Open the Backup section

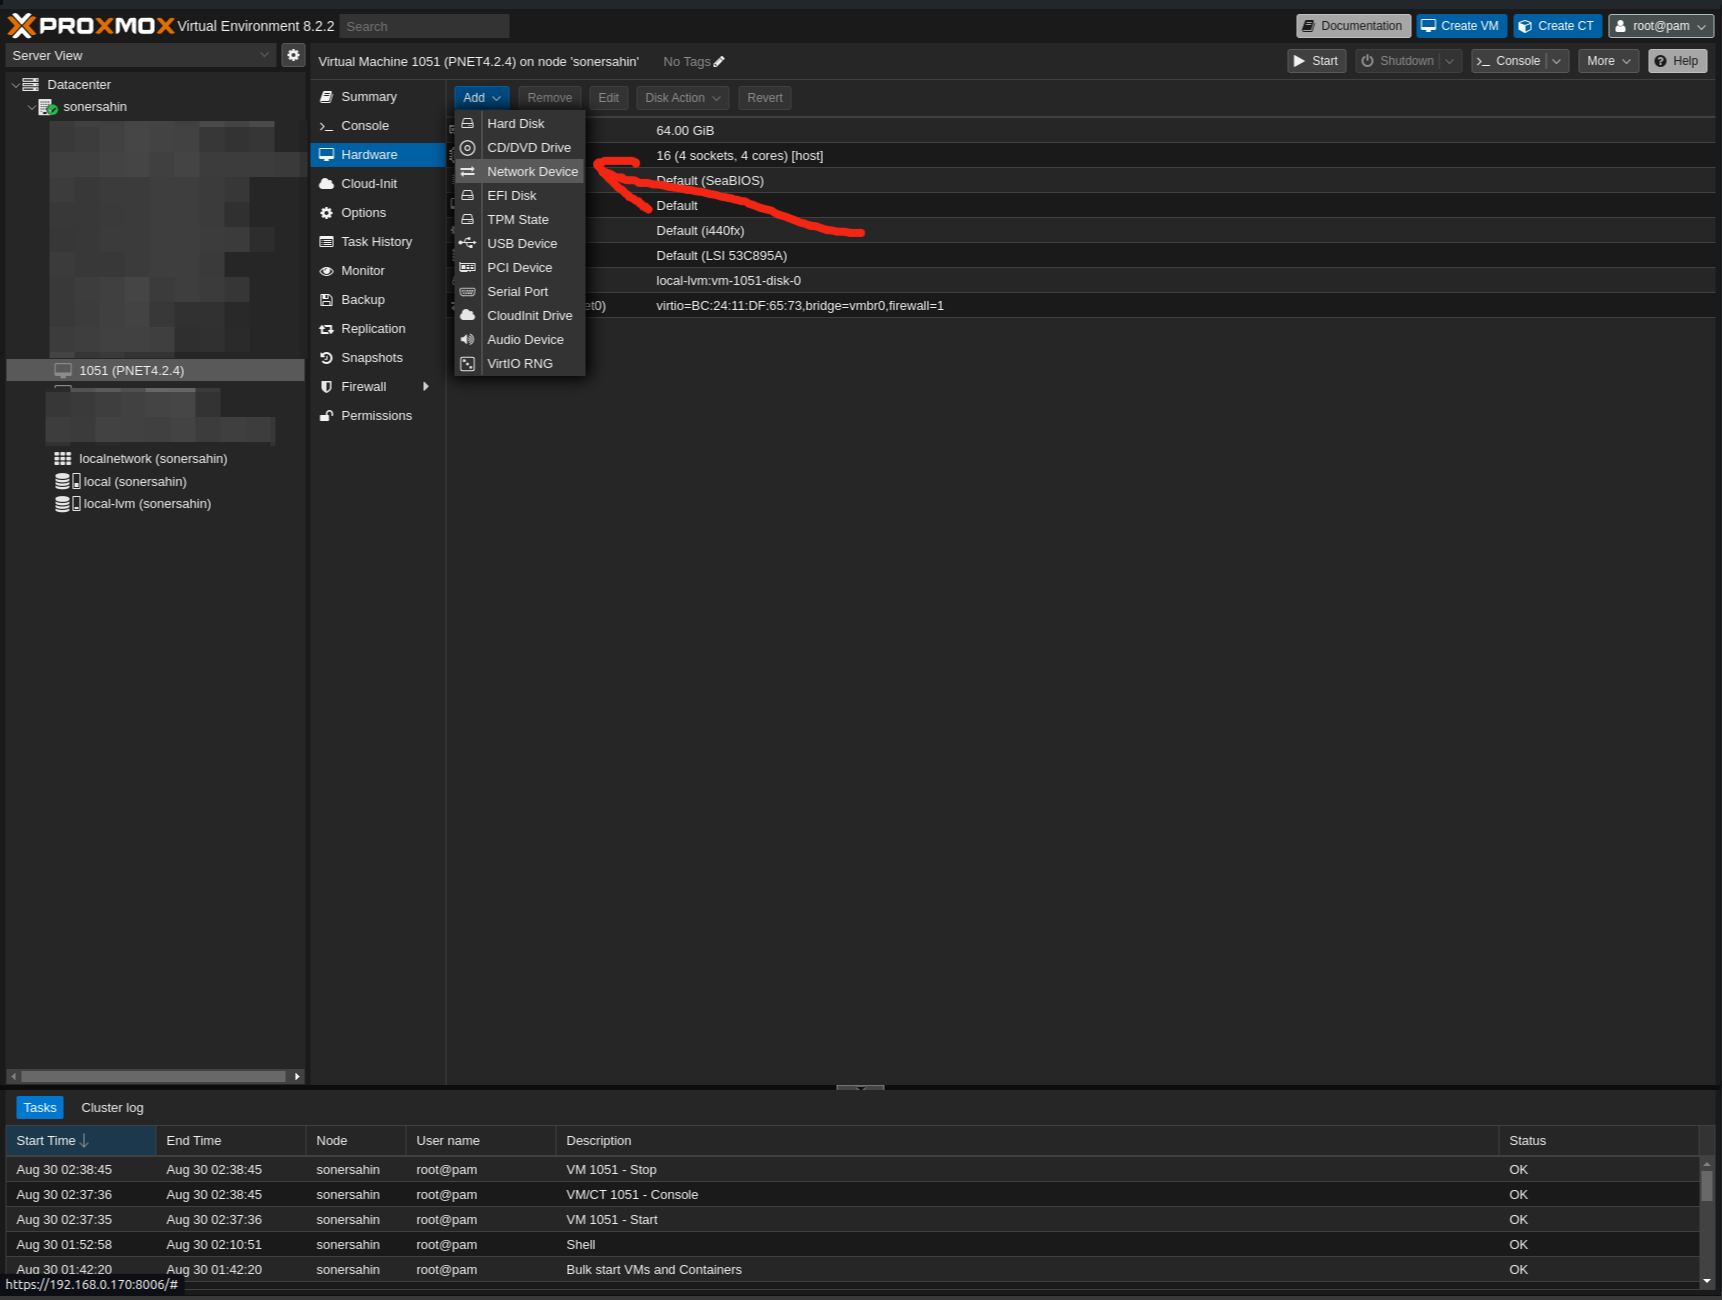point(362,300)
